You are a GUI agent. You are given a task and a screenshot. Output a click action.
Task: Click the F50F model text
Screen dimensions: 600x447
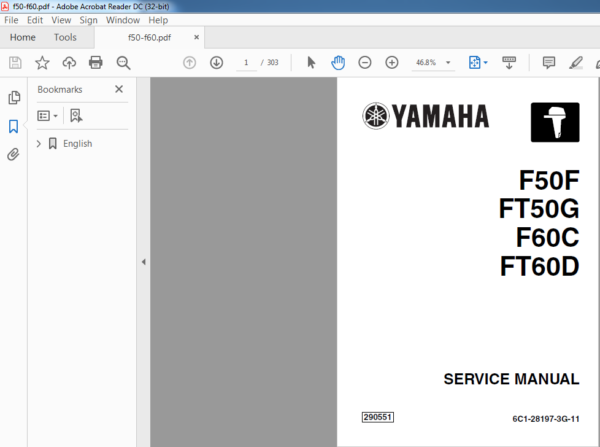tap(549, 180)
